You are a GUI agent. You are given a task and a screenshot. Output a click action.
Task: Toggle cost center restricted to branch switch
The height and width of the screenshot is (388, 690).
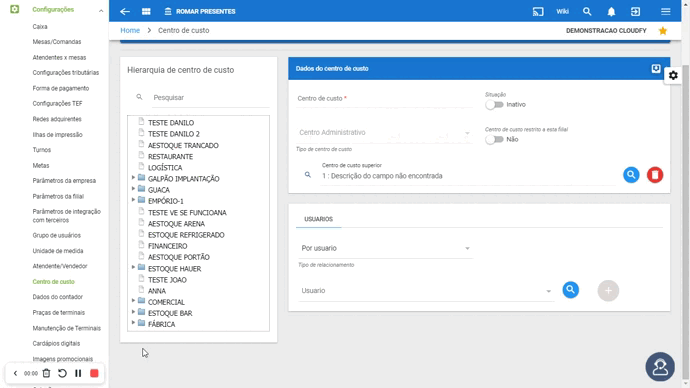click(494, 139)
